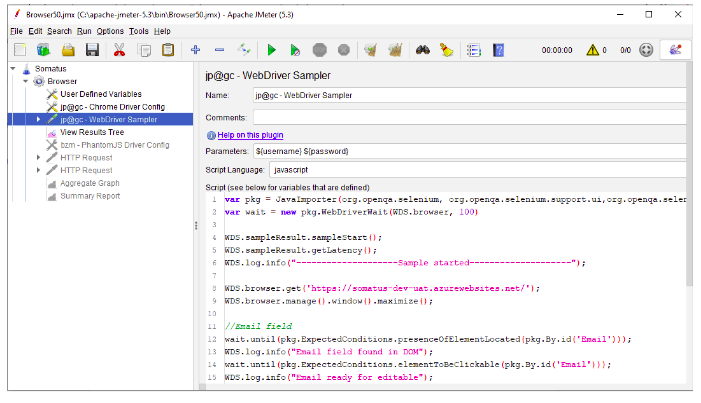Click script line with somatus URL
Viewport: 701px width, 403px height.
coord(382,288)
